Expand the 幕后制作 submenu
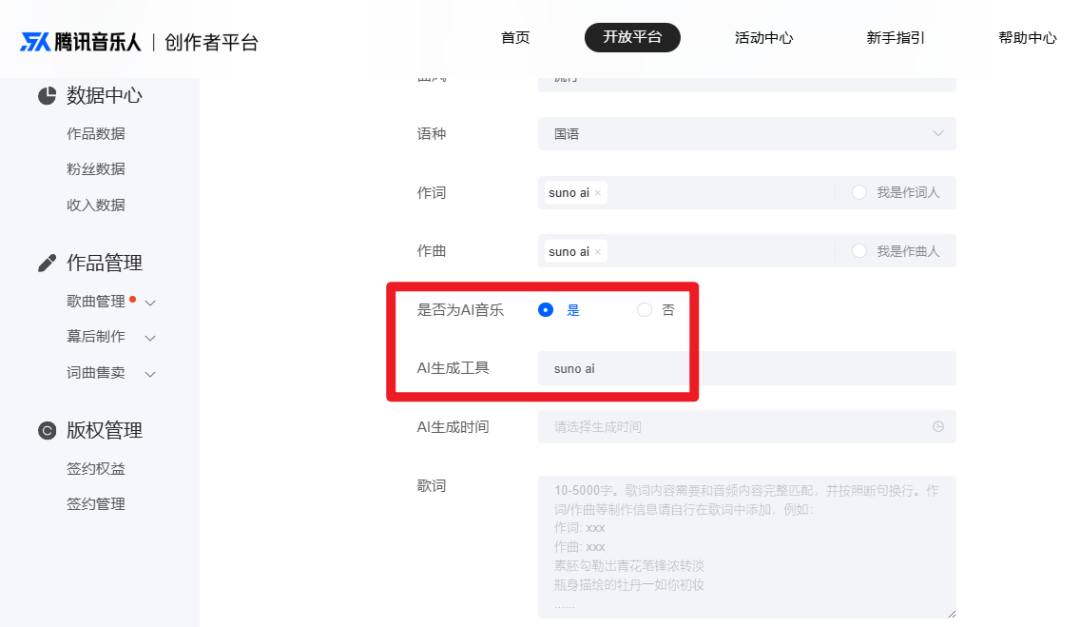The width and height of the screenshot is (1080, 627). pos(151,338)
